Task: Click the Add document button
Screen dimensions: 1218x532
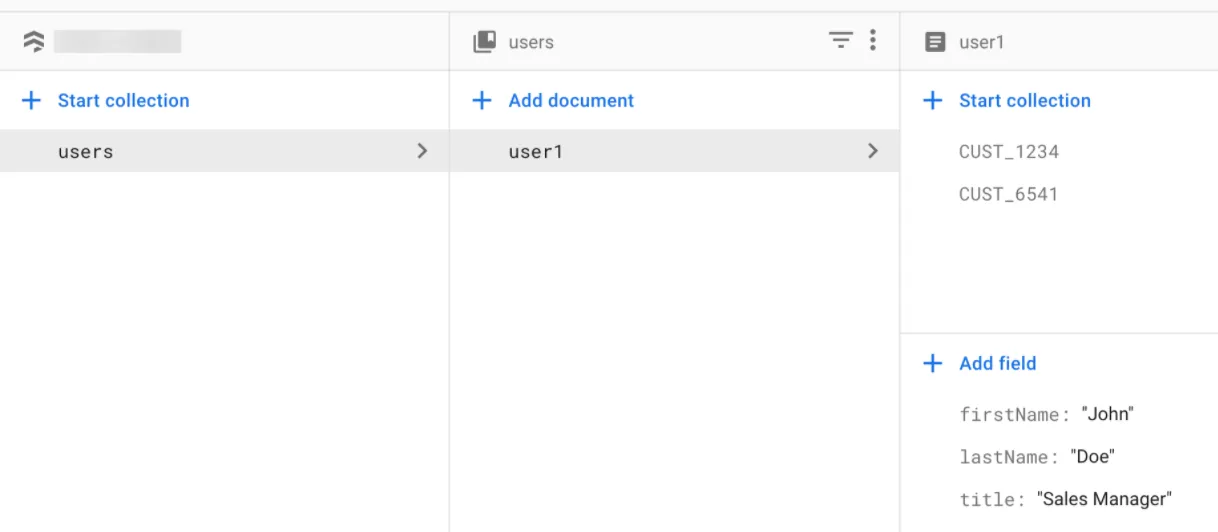Action: [570, 100]
